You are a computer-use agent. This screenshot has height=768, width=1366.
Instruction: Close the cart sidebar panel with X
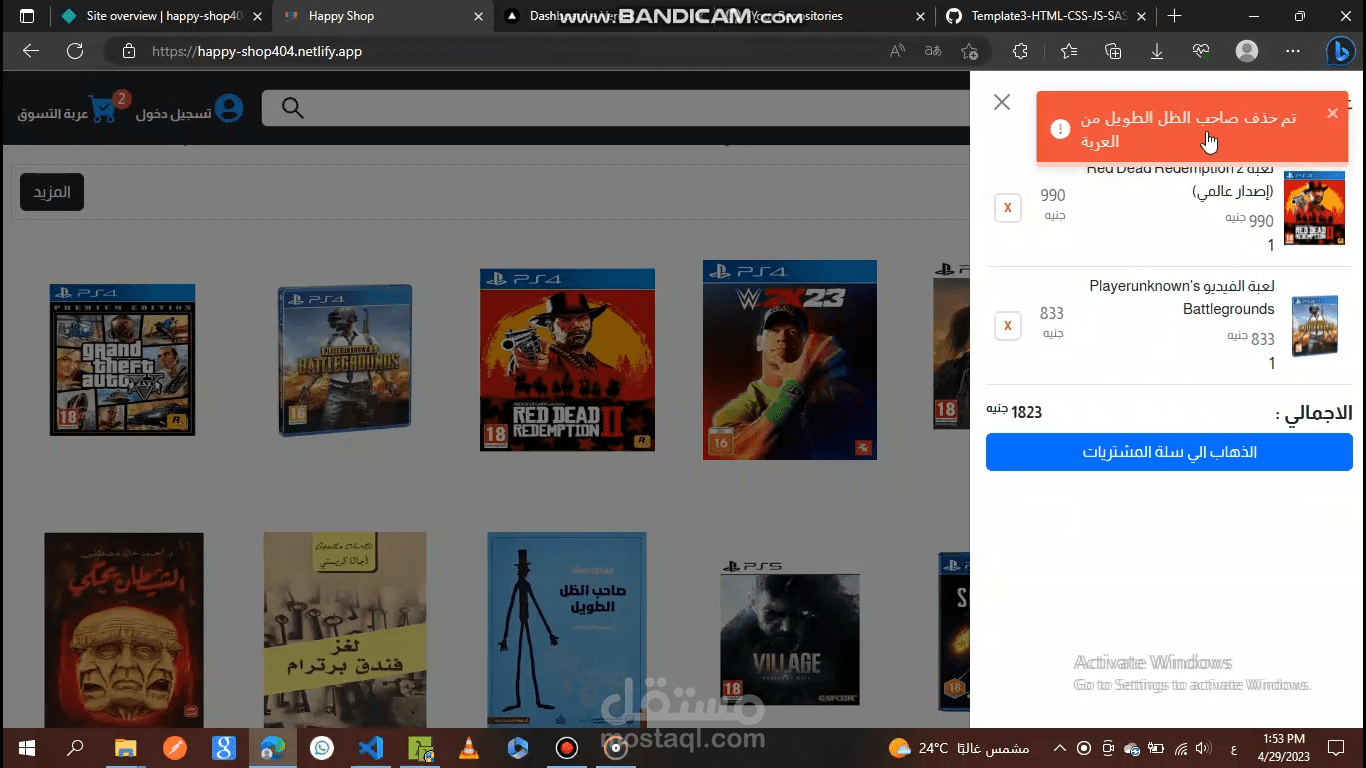tap(1002, 102)
